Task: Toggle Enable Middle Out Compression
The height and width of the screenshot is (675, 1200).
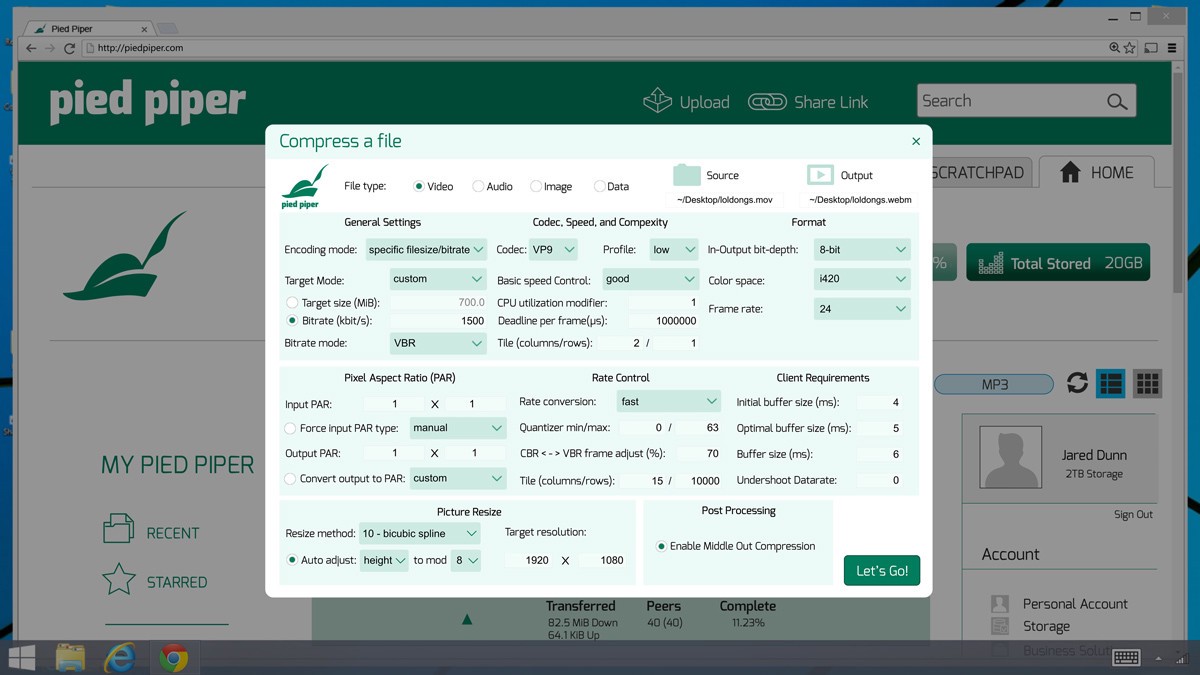Action: [x=661, y=546]
